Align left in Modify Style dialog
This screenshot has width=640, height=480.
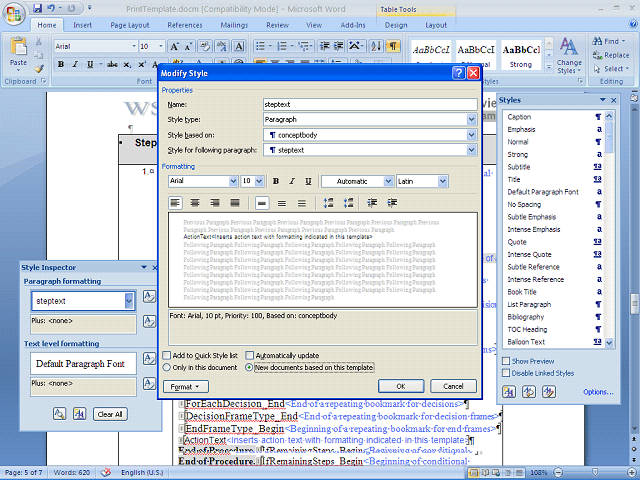coord(175,203)
